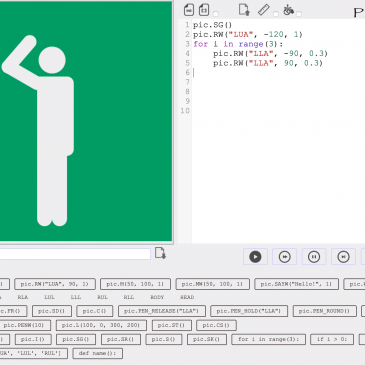The width and height of the screenshot is (365, 365).
Task: Insert the 'if i > 0:' snippet
Action: coord(332,339)
